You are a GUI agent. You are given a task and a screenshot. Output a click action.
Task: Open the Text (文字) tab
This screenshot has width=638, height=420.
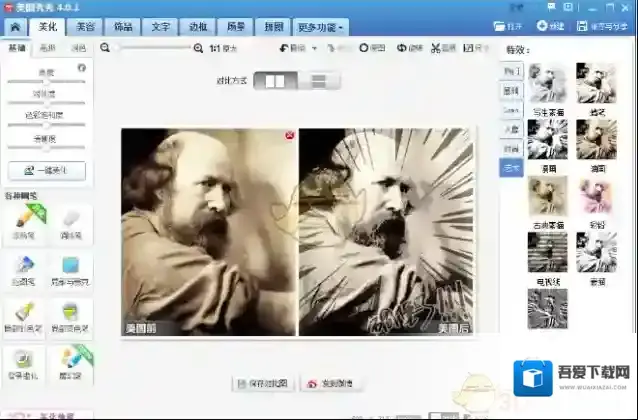pos(162,27)
